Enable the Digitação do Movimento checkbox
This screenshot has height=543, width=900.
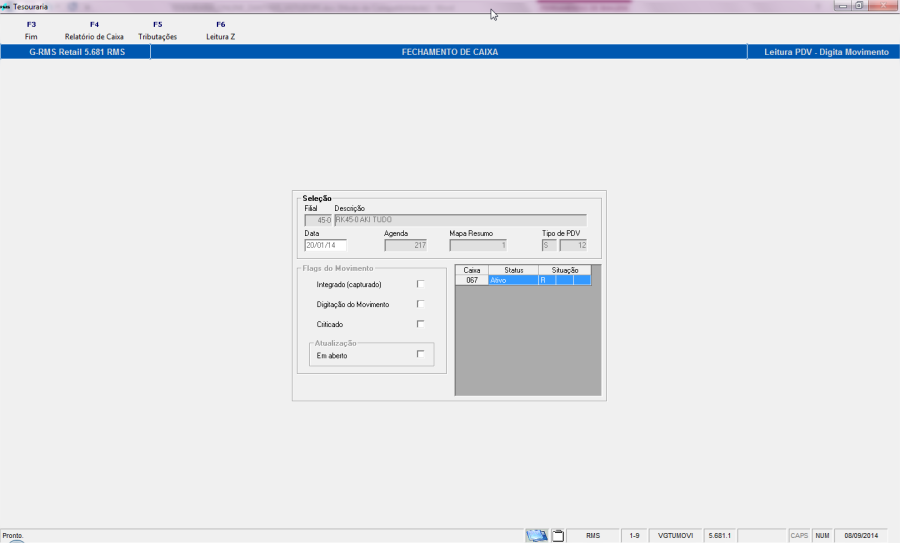(x=421, y=304)
